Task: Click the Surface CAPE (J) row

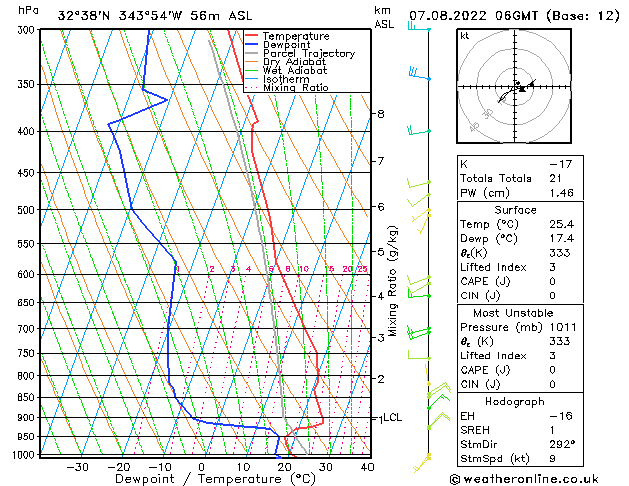Action: click(520, 281)
